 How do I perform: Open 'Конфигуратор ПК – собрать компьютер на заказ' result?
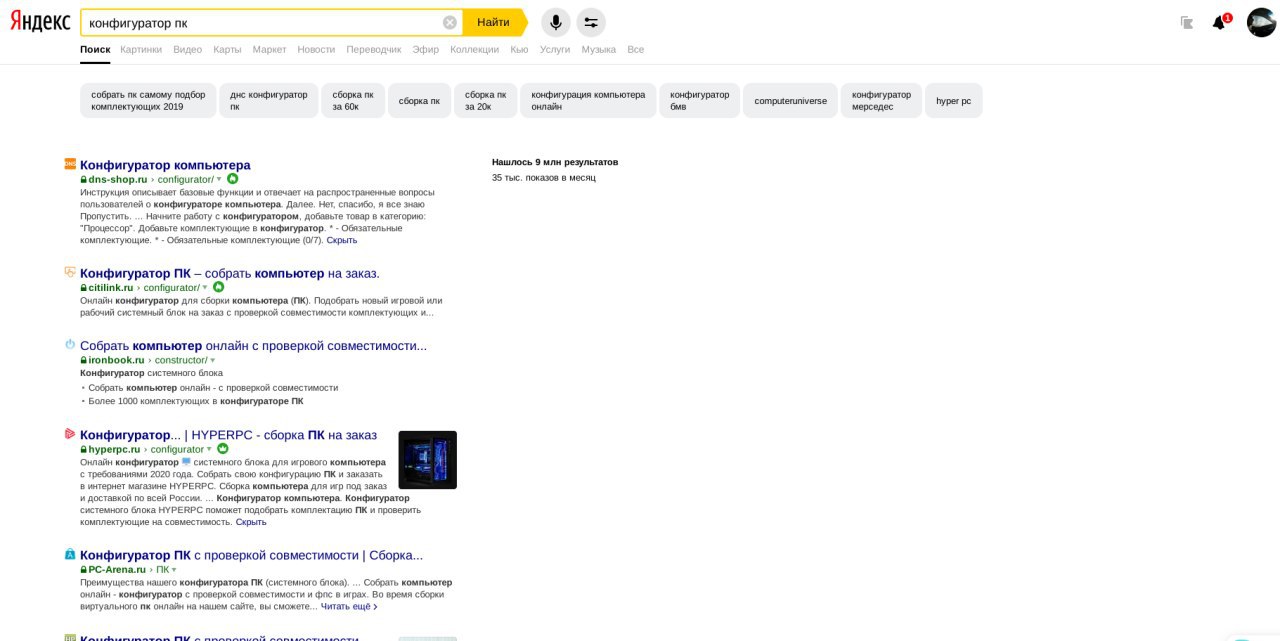tap(230, 273)
